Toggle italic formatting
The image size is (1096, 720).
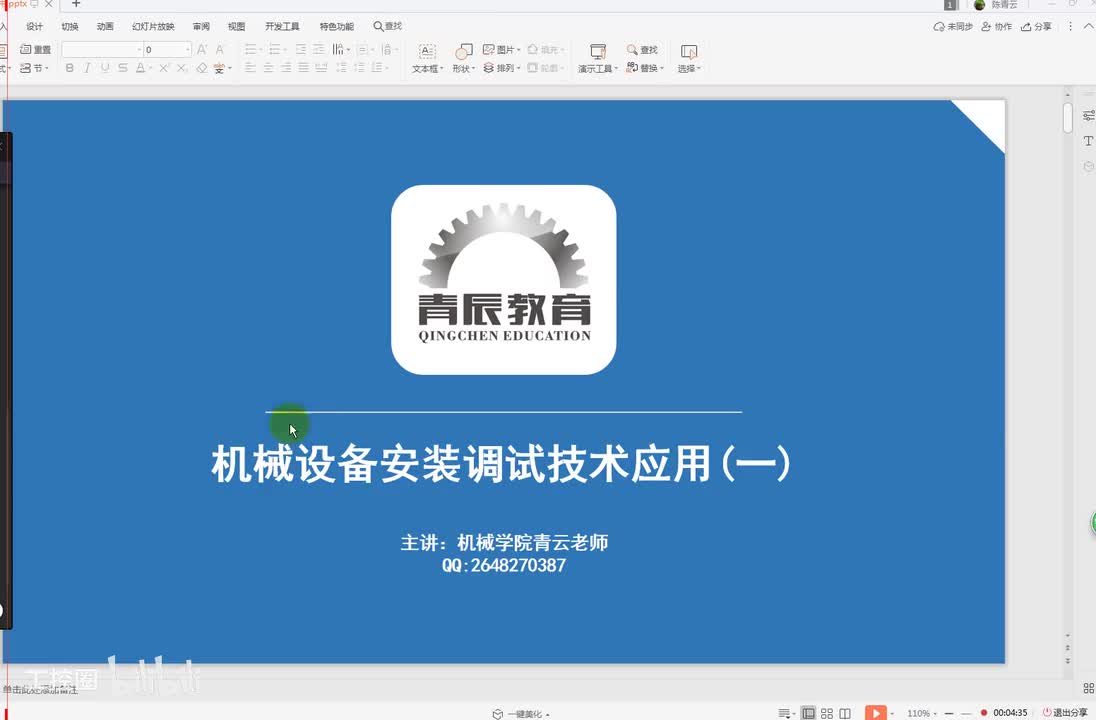click(87, 68)
